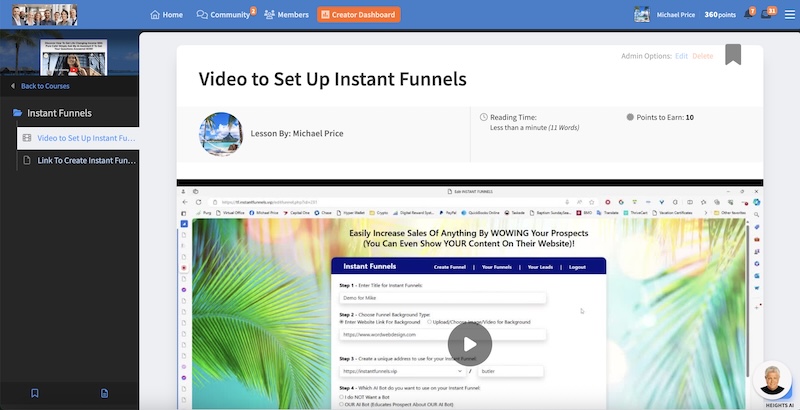Bookmark this lesson with the ribbon icon

[x=733, y=55]
